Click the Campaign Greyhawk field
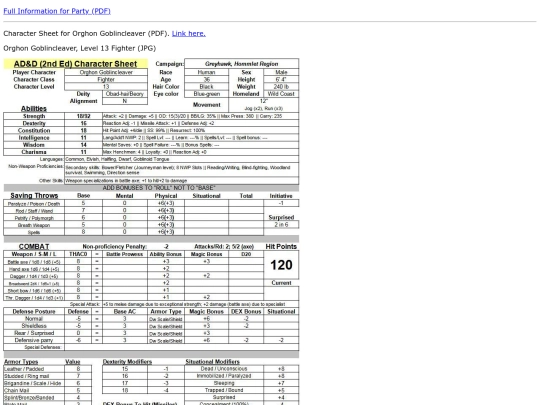The width and height of the screenshot is (540, 405). (x=241, y=64)
